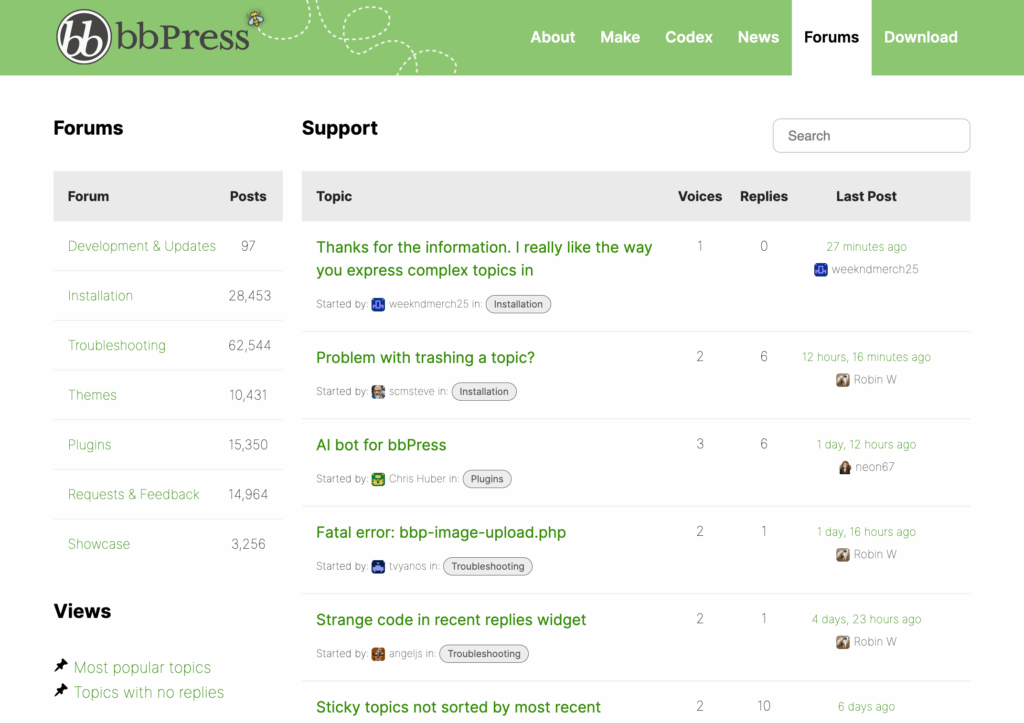Open the News menu item
1024x723 pixels.
point(758,37)
